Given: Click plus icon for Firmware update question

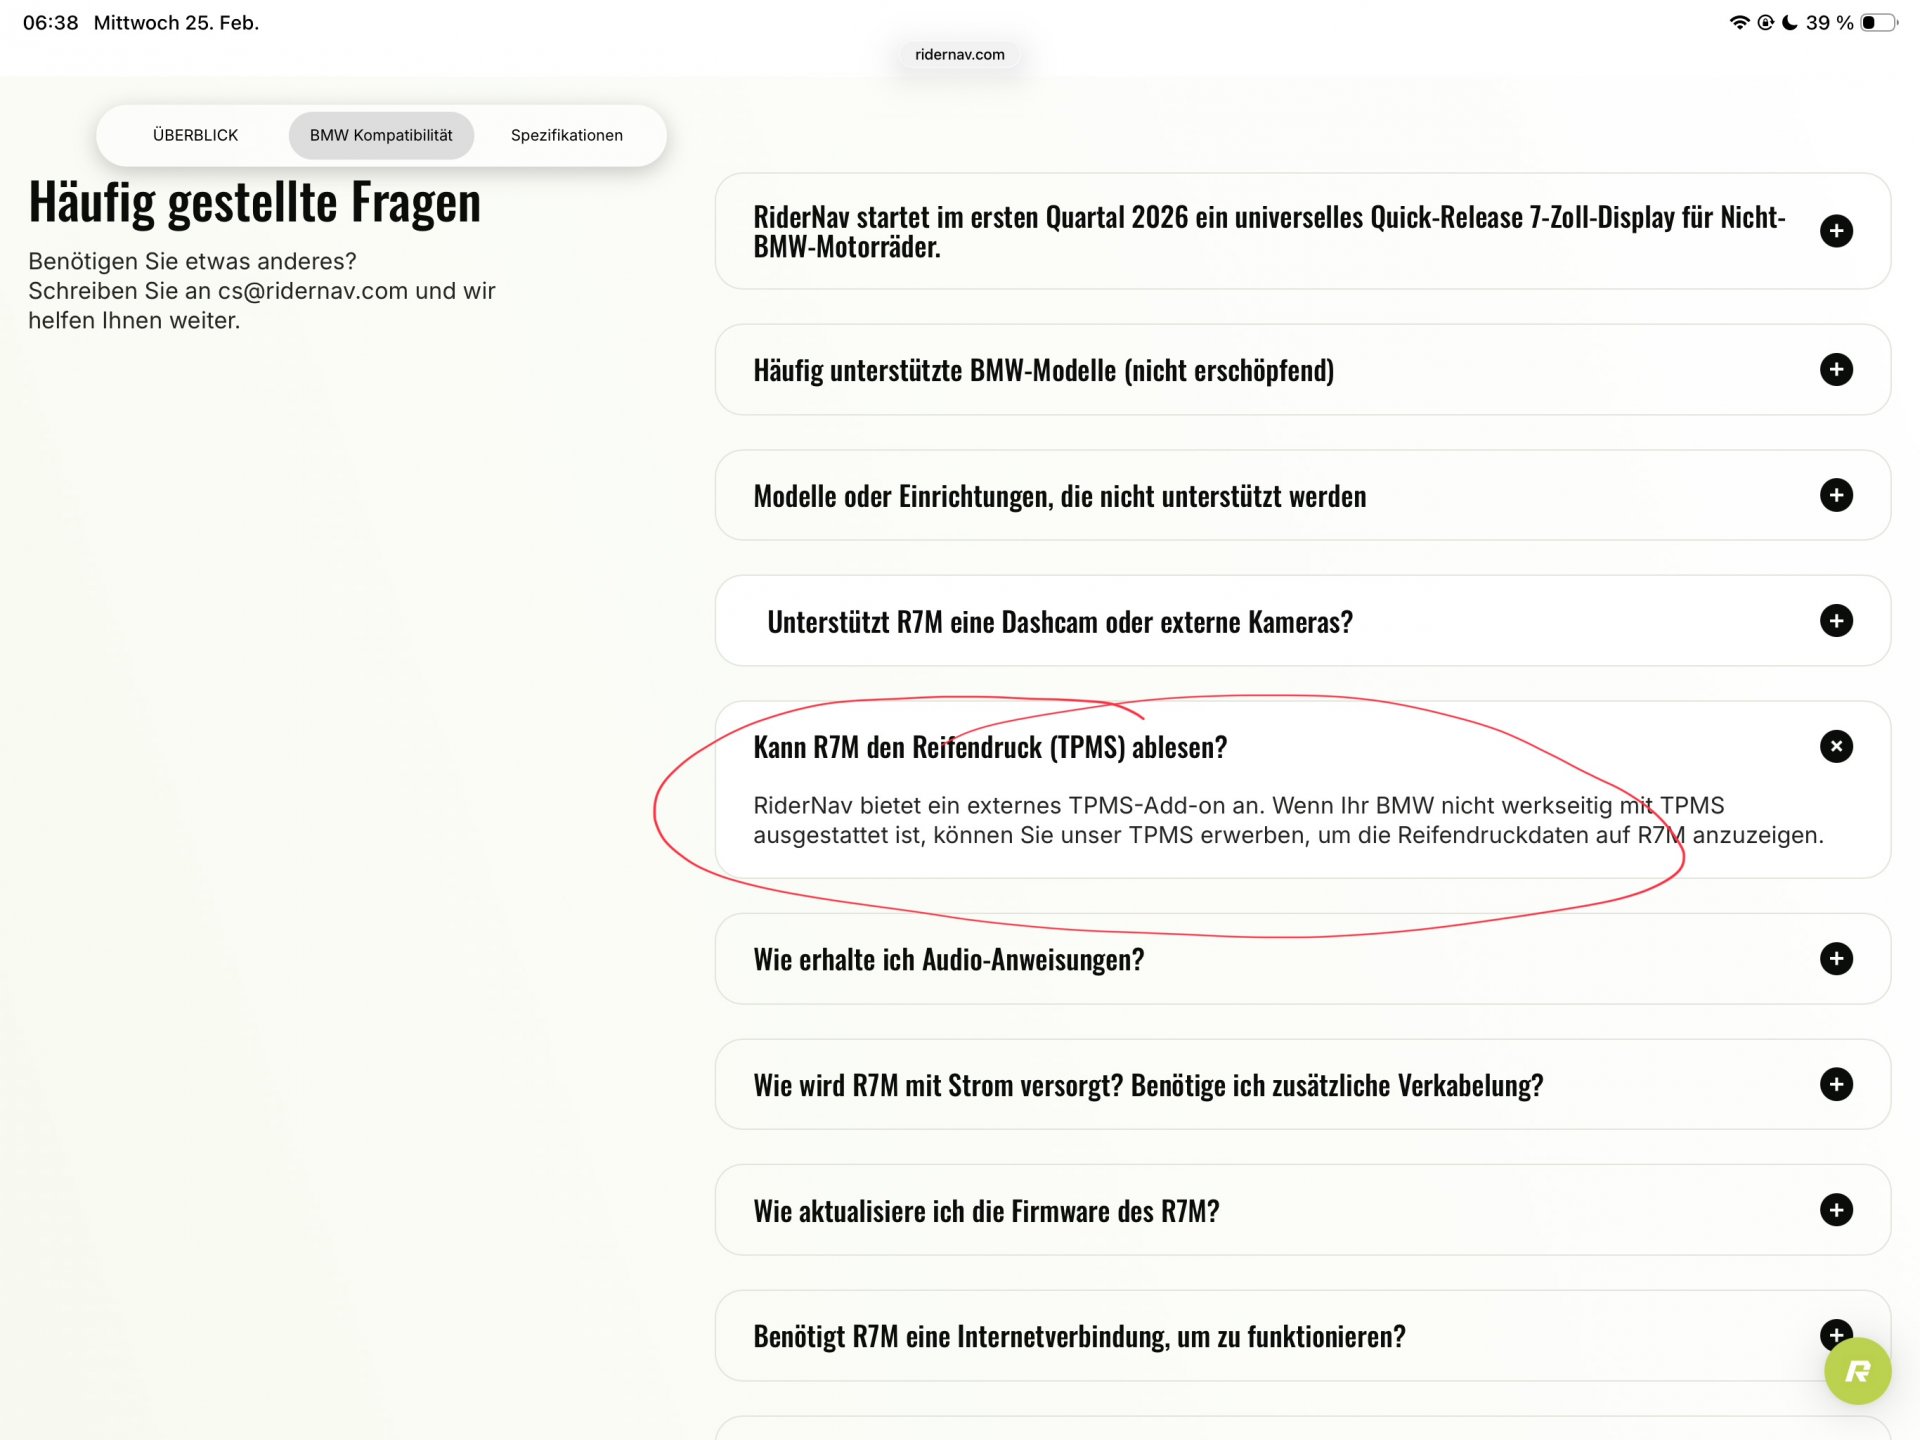Looking at the screenshot, I should coord(1836,1210).
